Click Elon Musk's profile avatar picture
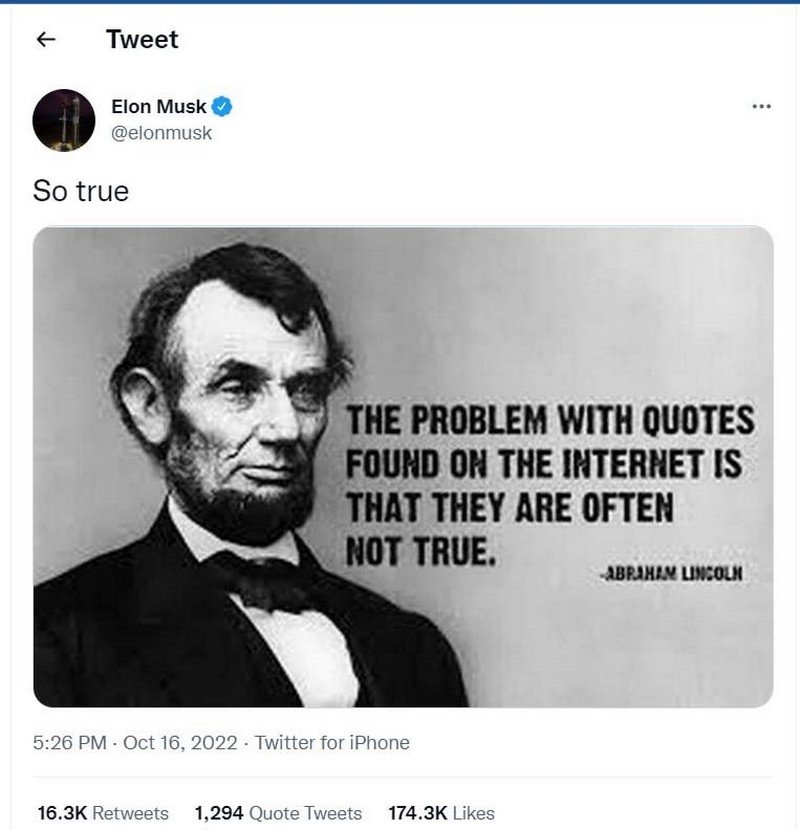800x830 pixels. [x=64, y=120]
